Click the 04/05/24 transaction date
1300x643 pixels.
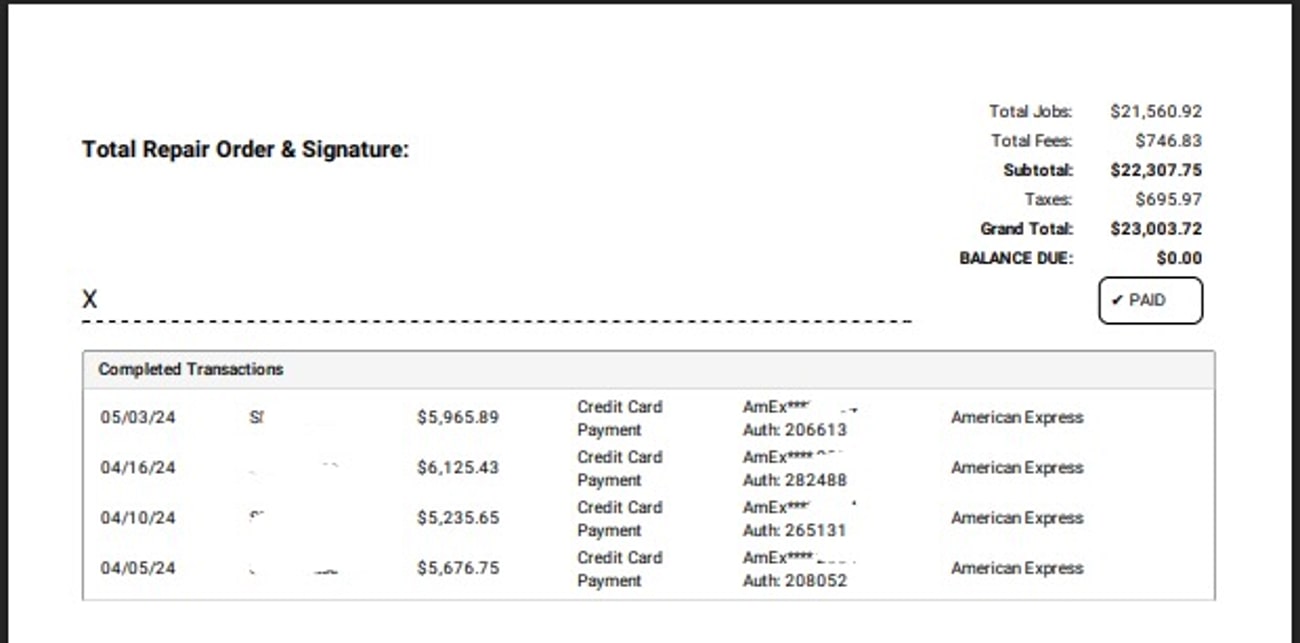pyautogui.click(x=138, y=567)
